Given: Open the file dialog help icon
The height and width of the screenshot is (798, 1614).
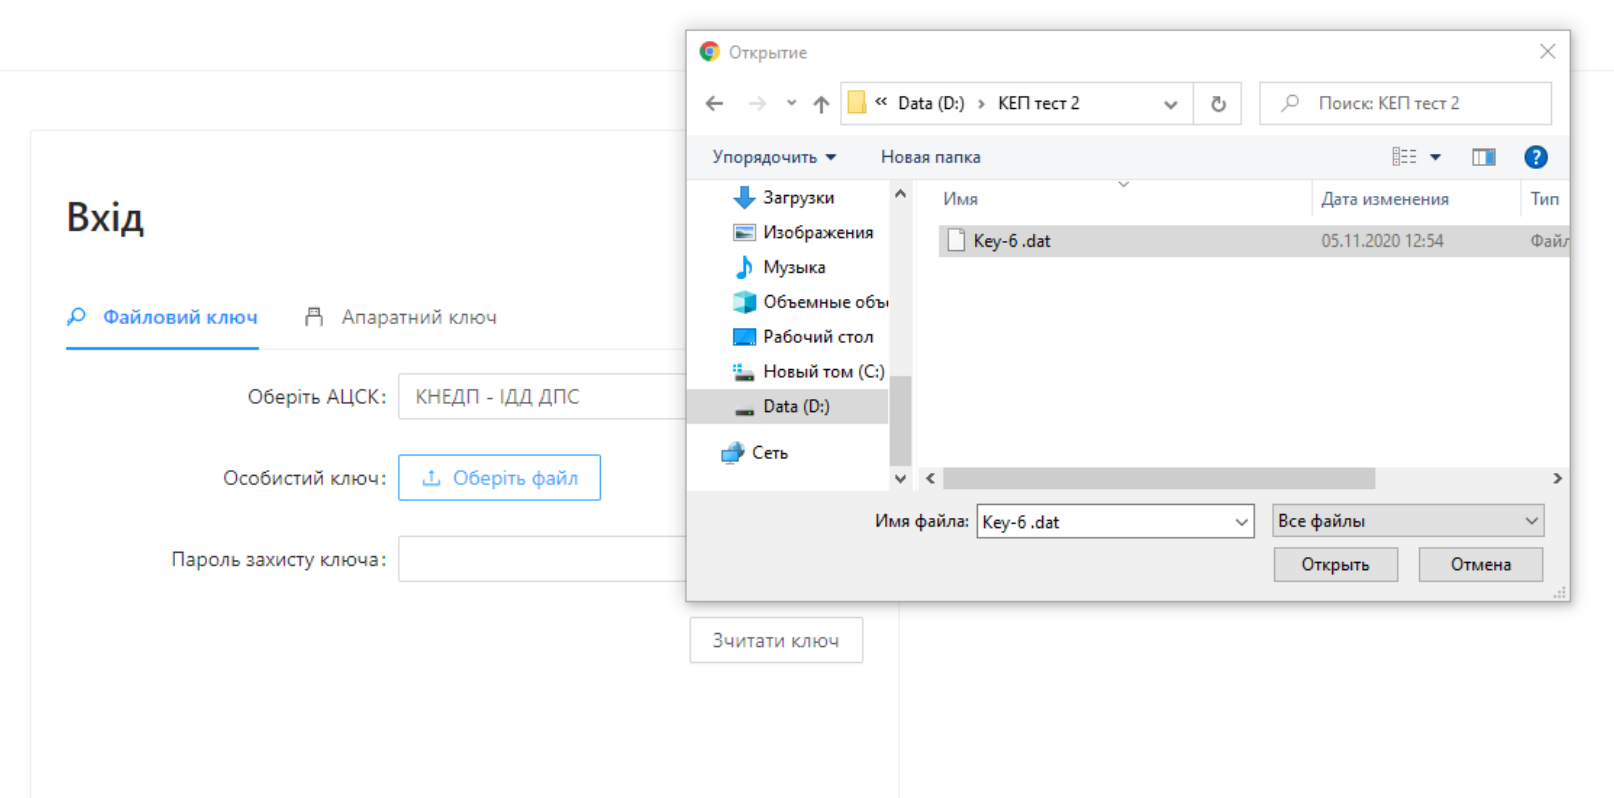Looking at the screenshot, I should tap(1535, 157).
